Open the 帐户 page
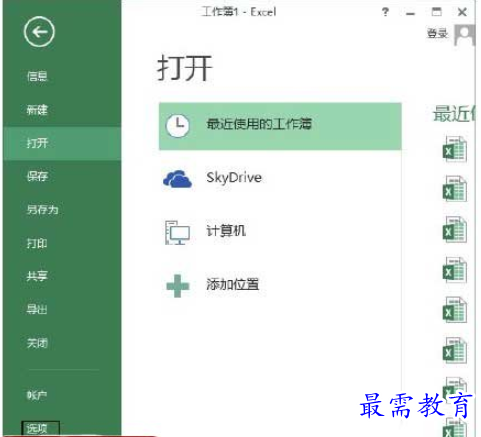The height and width of the screenshot is (437, 481). coord(37,395)
